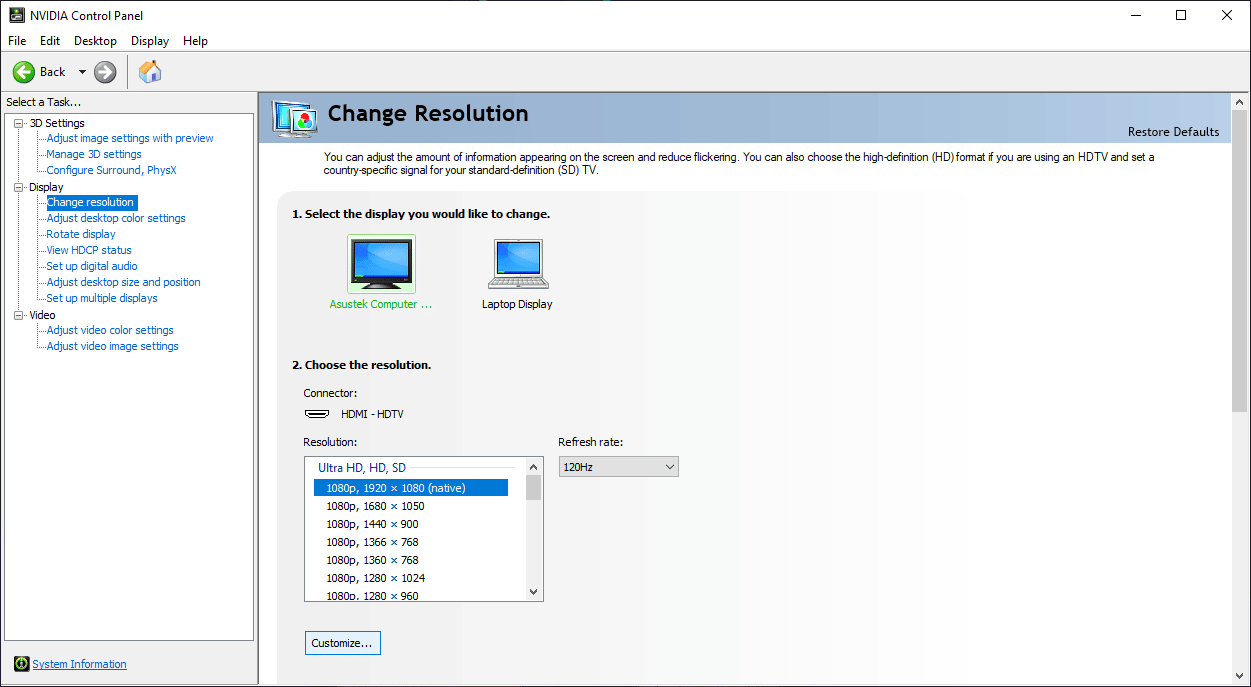Open Manage 3D settings
Image resolution: width=1251 pixels, height=687 pixels.
point(94,154)
